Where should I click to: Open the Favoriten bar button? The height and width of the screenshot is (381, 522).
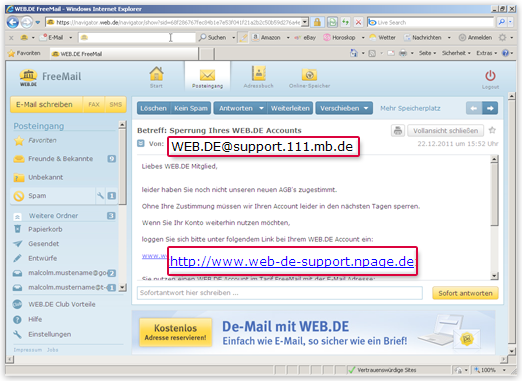click(24, 53)
